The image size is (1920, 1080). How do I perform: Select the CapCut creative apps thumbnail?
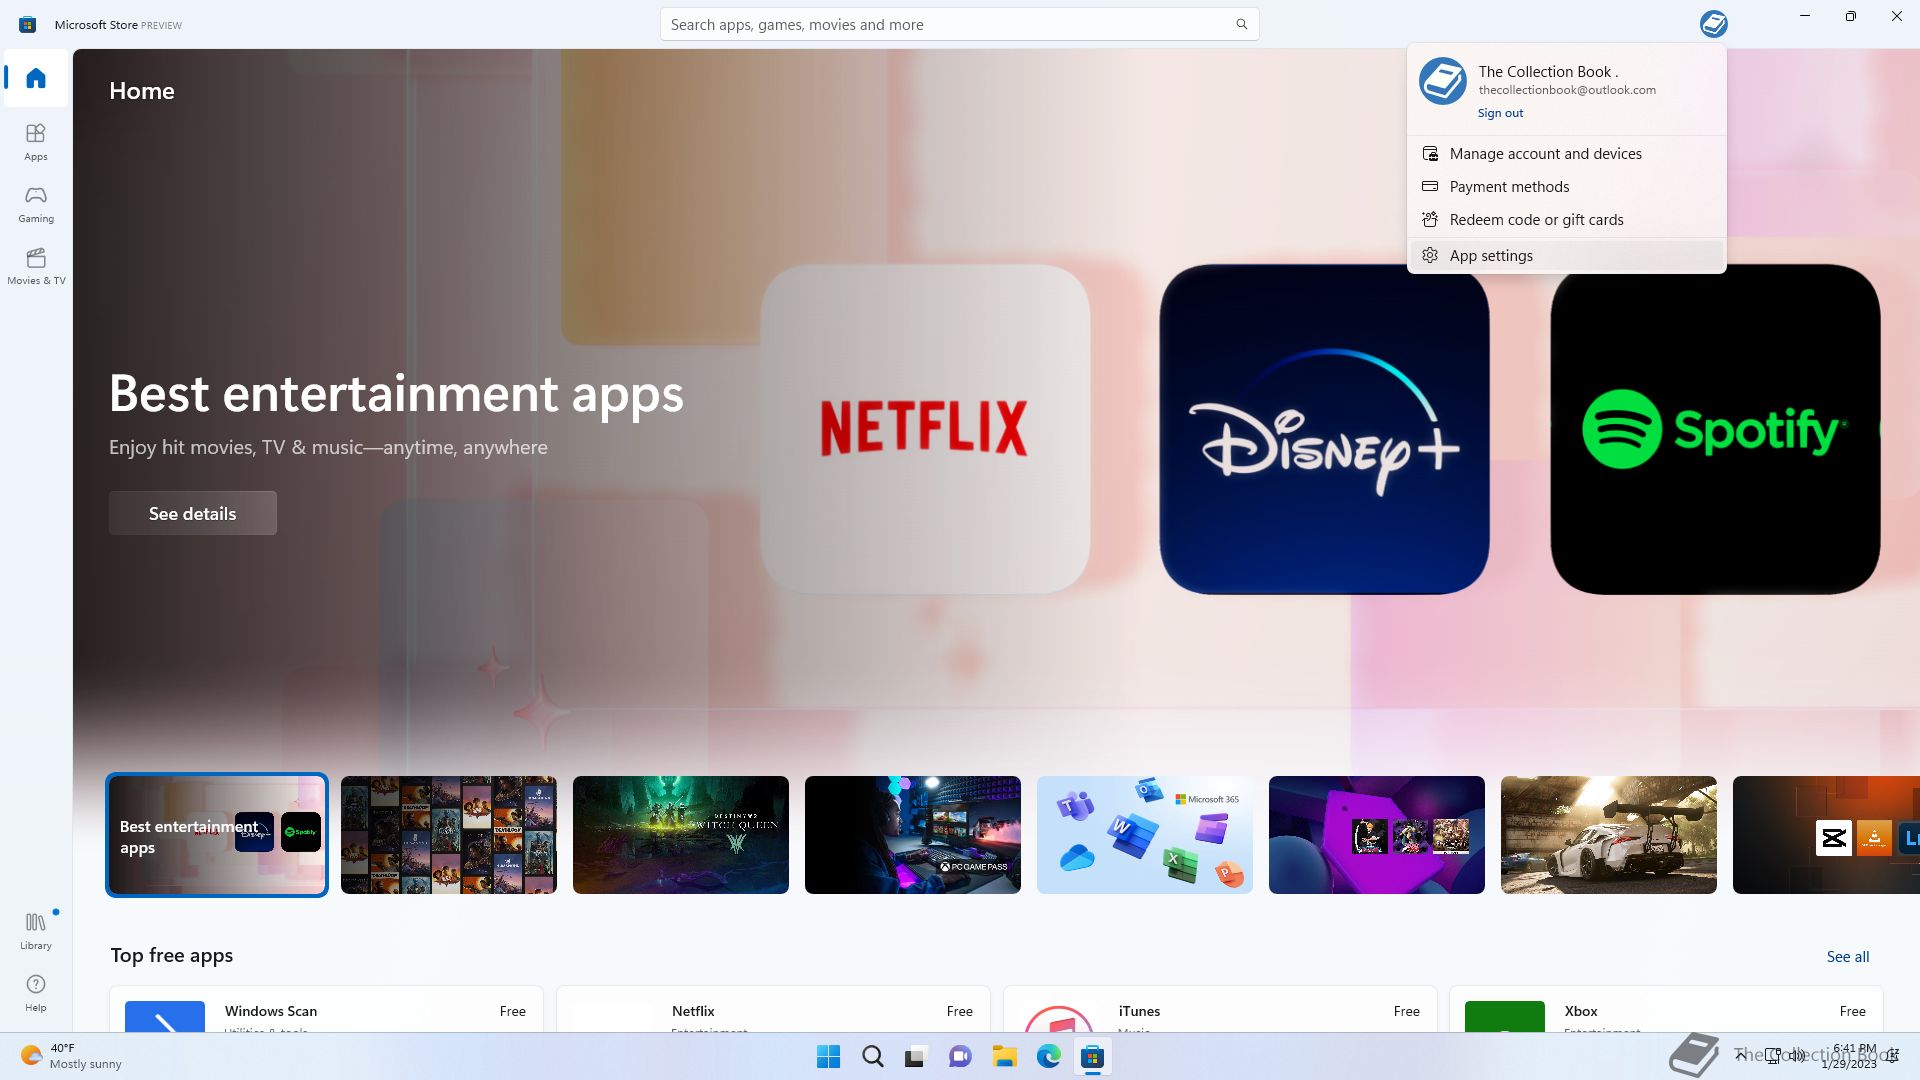click(x=1826, y=835)
